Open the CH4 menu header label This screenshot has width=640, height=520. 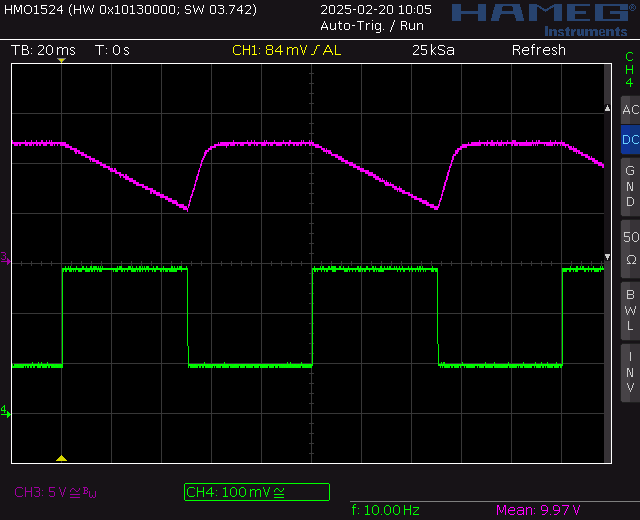pyautogui.click(x=629, y=69)
